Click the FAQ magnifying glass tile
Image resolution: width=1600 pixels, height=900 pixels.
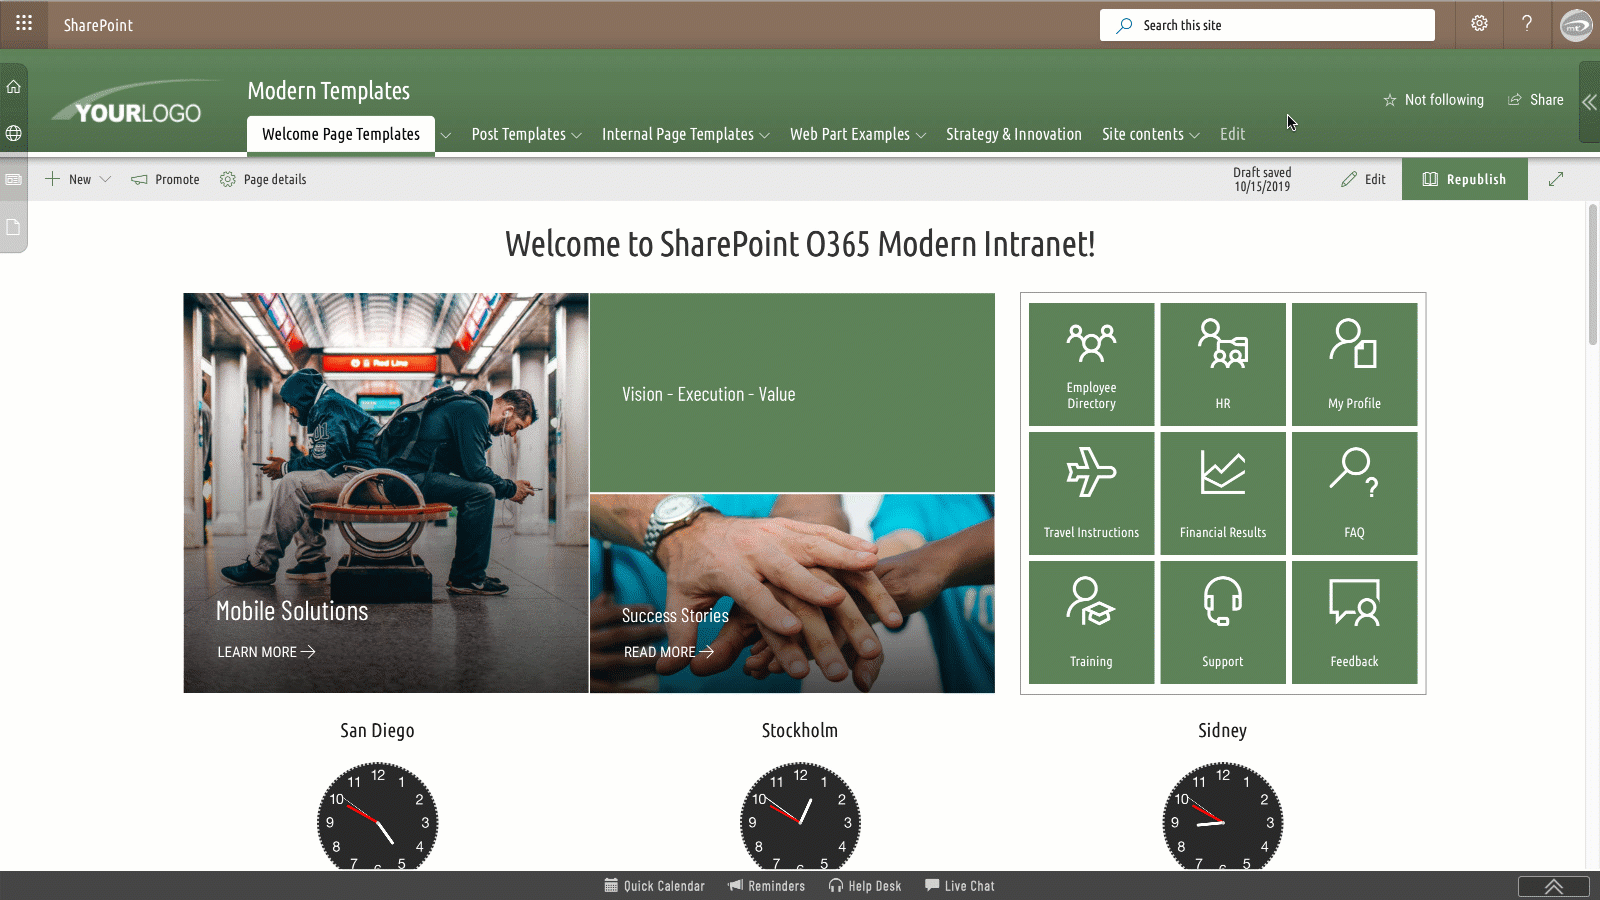pos(1354,492)
